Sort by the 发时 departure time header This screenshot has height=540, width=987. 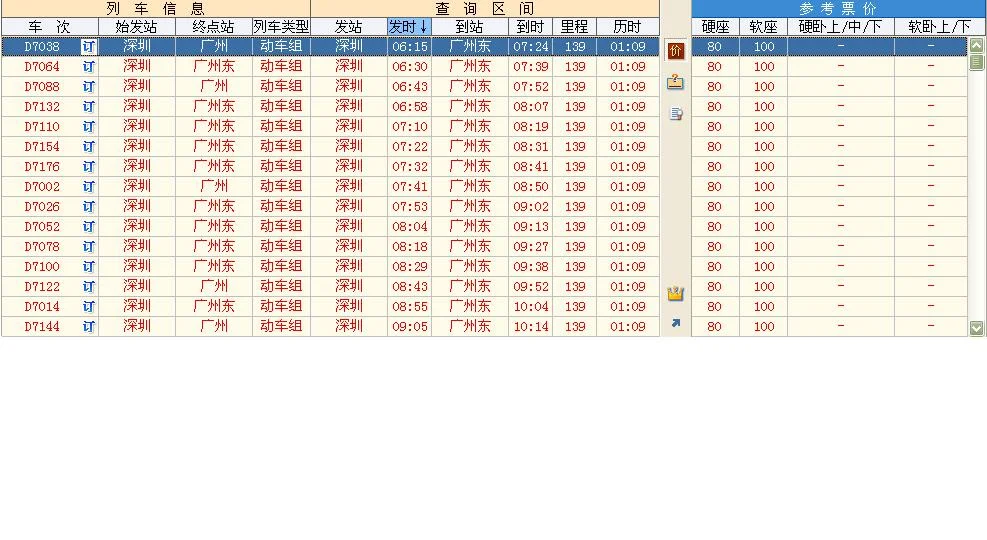click(409, 27)
